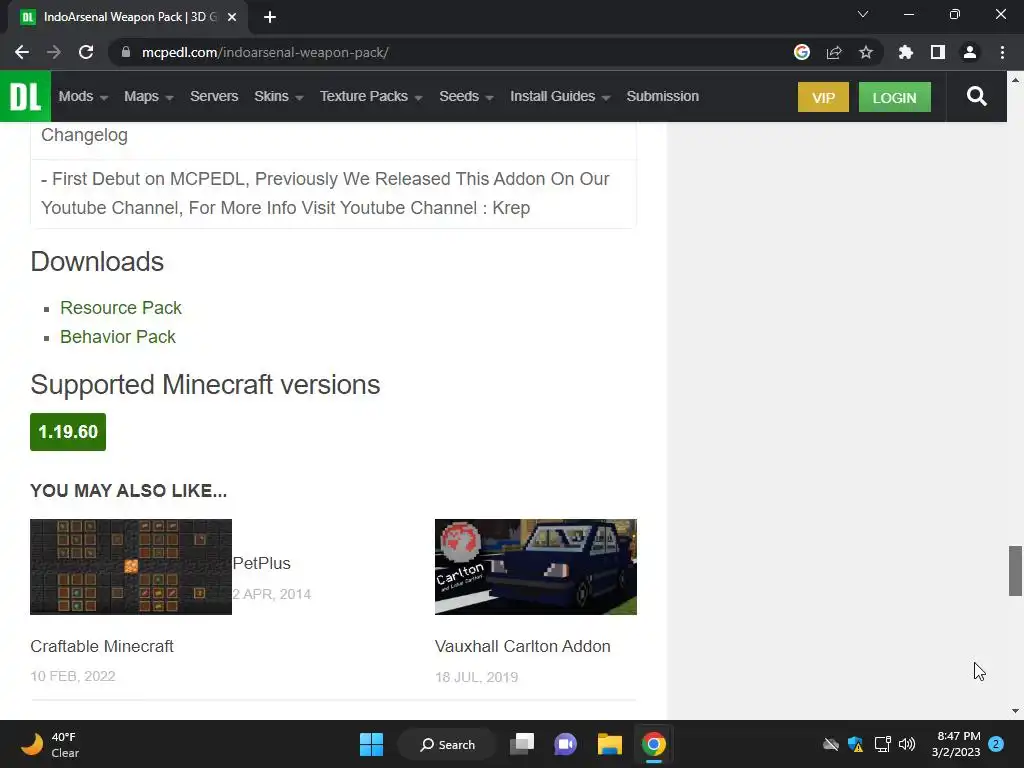Click the taskbar Search box

click(x=448, y=744)
